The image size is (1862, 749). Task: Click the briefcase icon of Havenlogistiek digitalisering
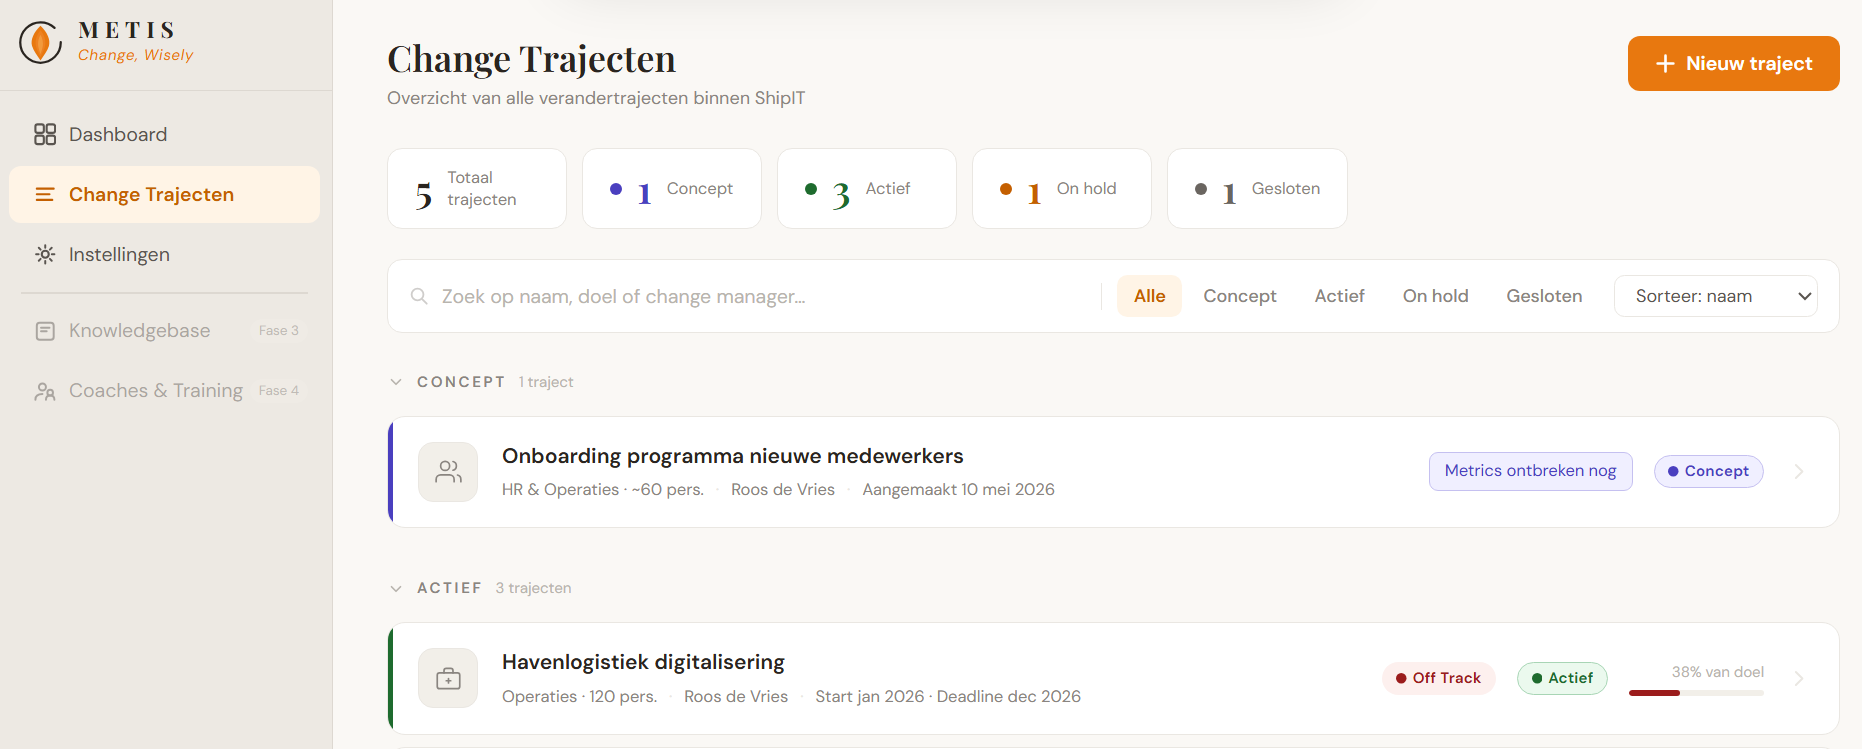pos(448,679)
